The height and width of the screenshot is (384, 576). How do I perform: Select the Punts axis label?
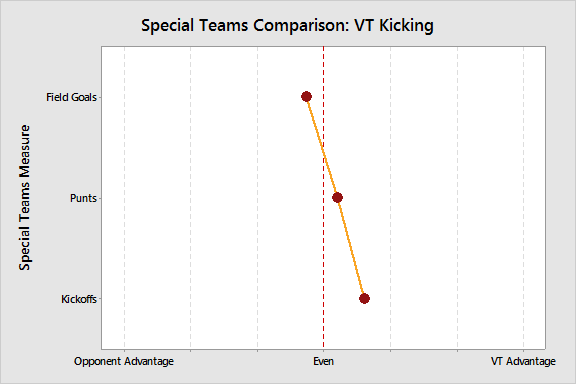83,198
